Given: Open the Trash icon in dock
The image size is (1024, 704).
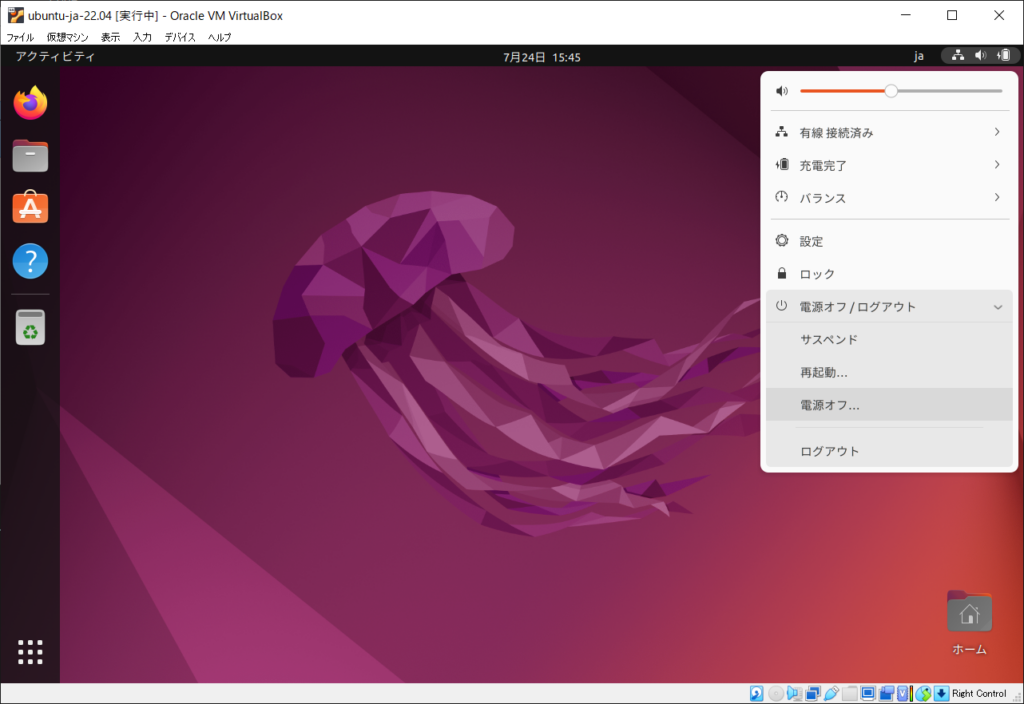Looking at the screenshot, I should point(30,327).
